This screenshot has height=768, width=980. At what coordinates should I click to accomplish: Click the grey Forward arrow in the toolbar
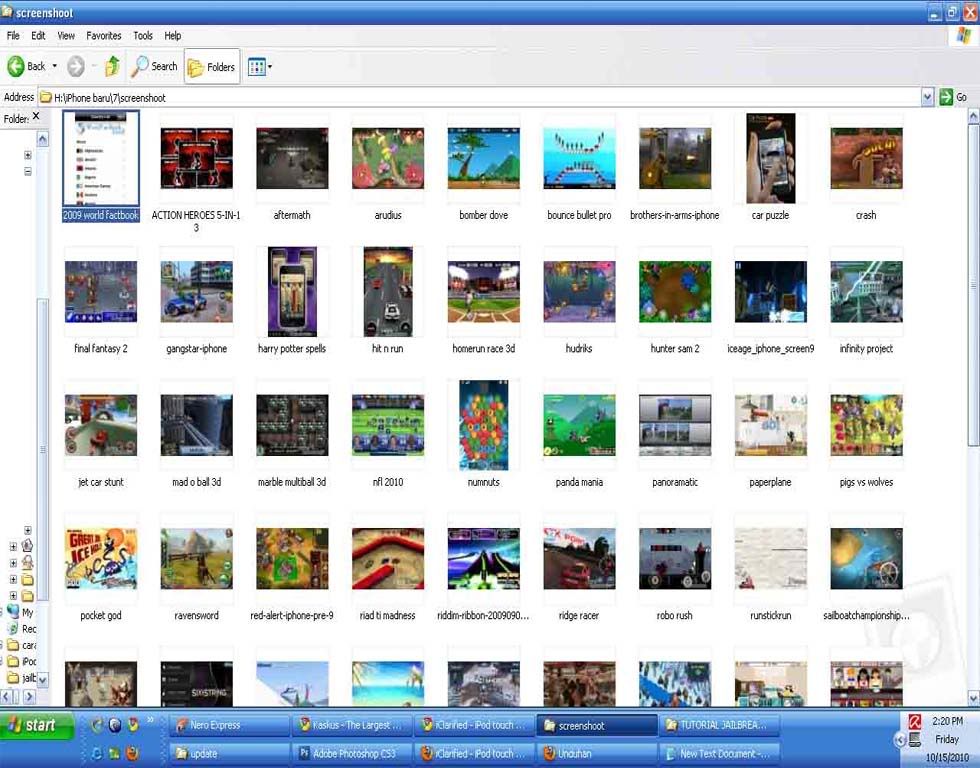[76, 66]
